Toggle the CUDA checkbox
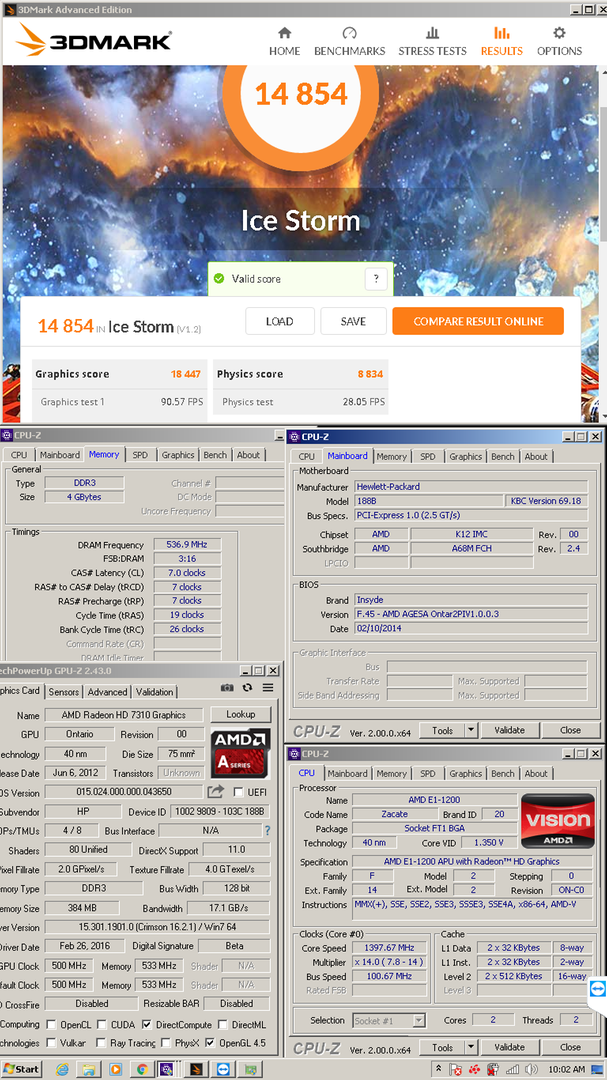 click(102, 1024)
